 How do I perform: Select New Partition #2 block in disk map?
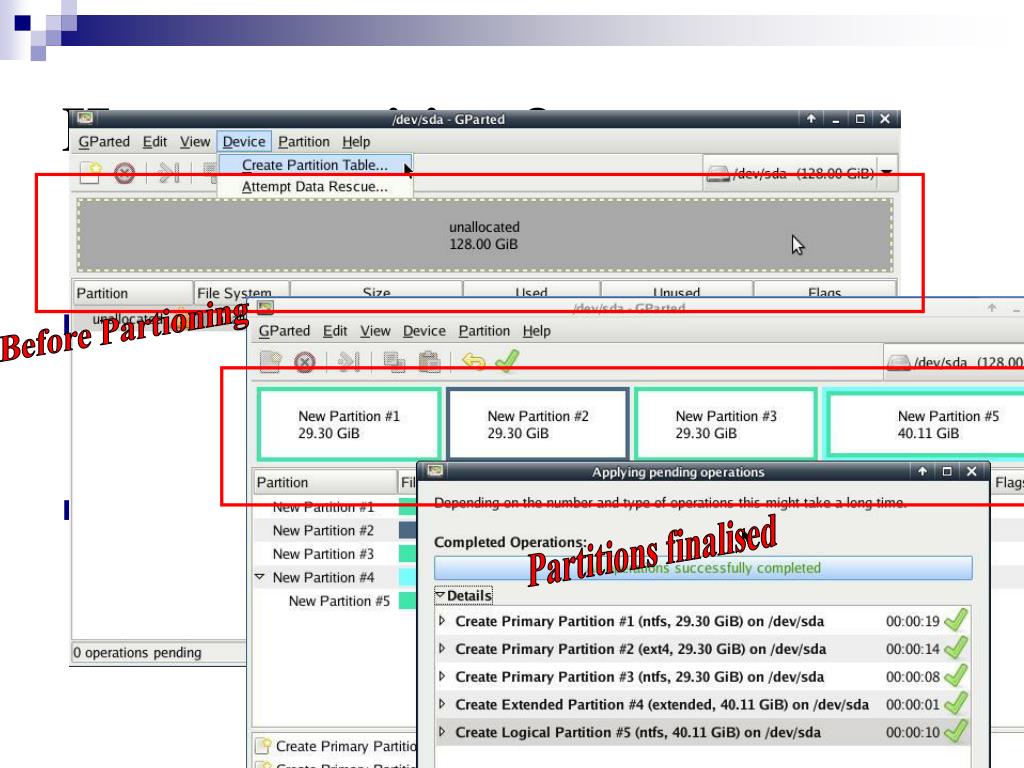pyautogui.click(x=538, y=424)
